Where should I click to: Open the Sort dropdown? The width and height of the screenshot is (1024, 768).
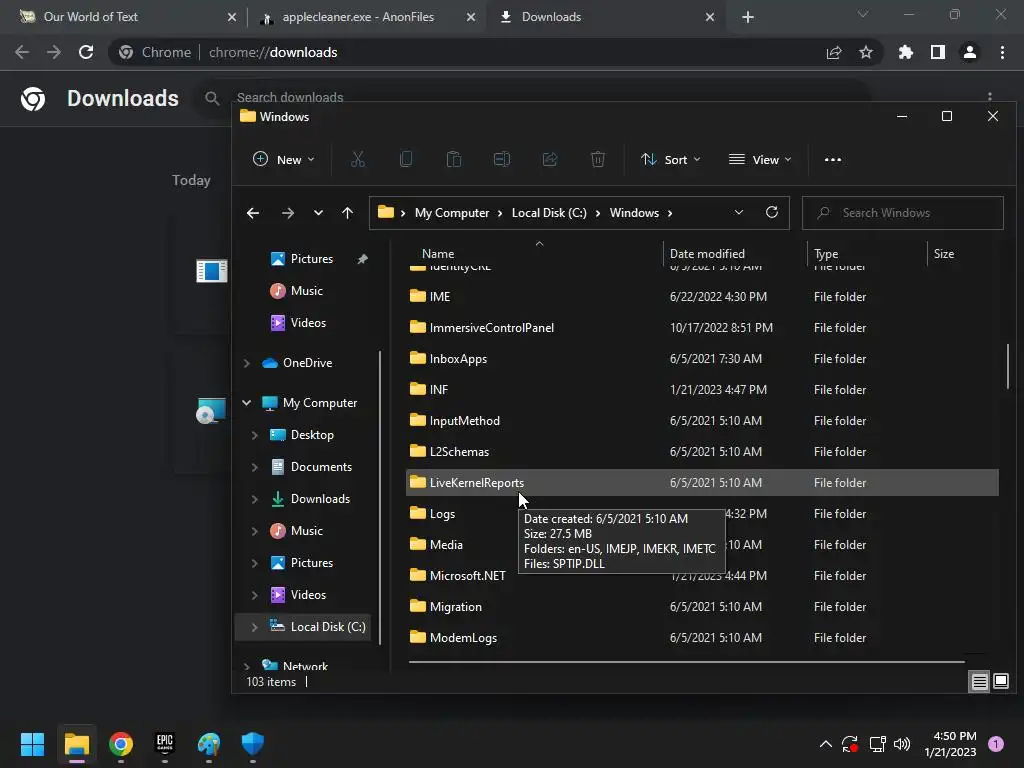[x=671, y=159]
